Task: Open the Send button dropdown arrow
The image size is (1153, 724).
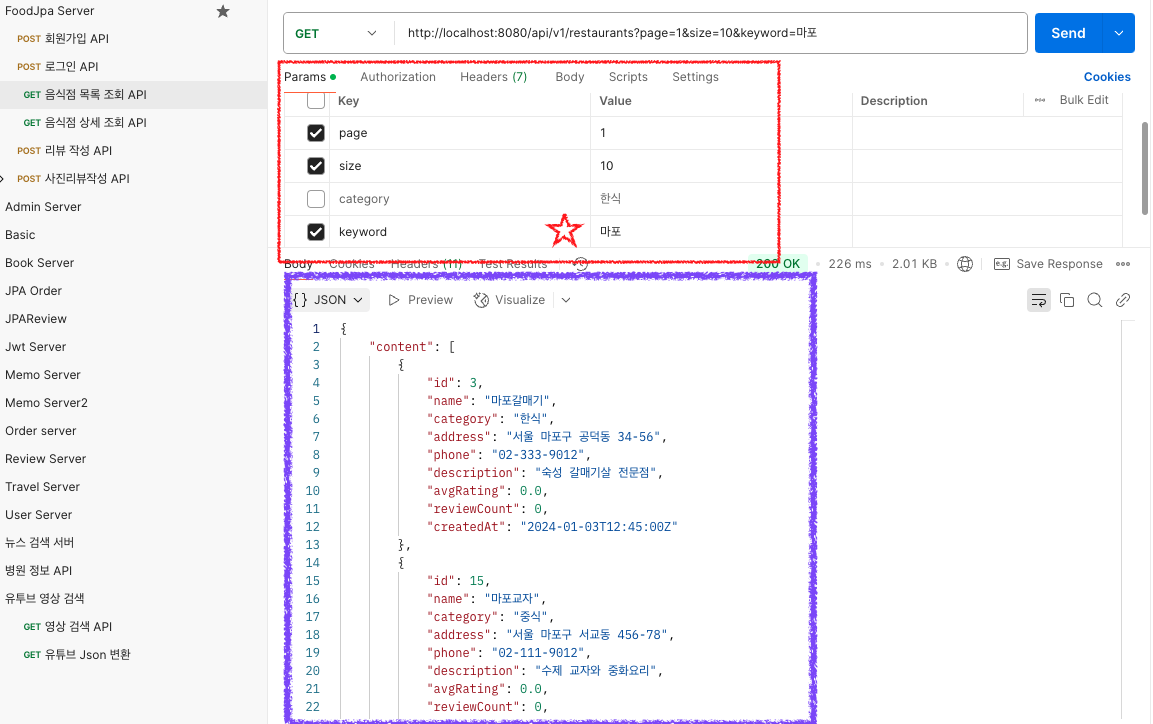Action: click(x=1118, y=33)
